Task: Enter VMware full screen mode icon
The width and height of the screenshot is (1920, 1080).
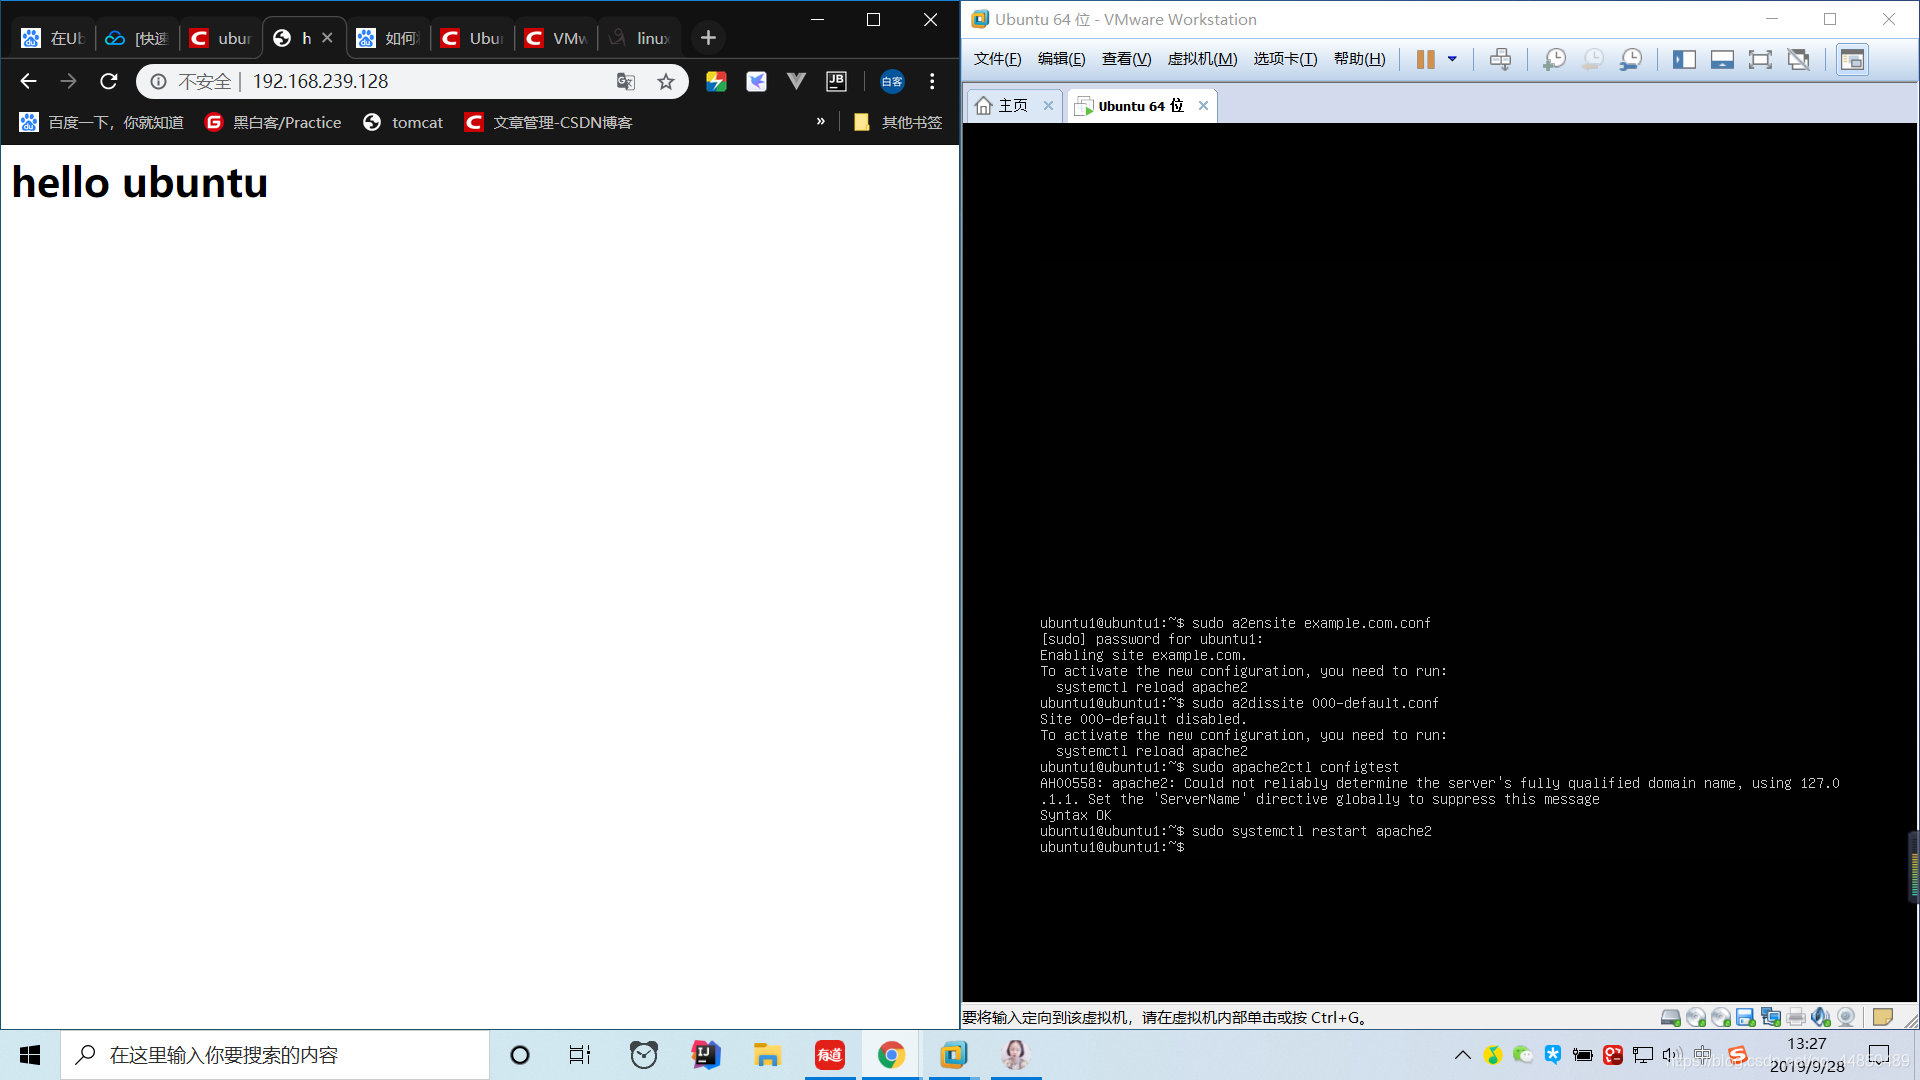Action: [1759, 59]
